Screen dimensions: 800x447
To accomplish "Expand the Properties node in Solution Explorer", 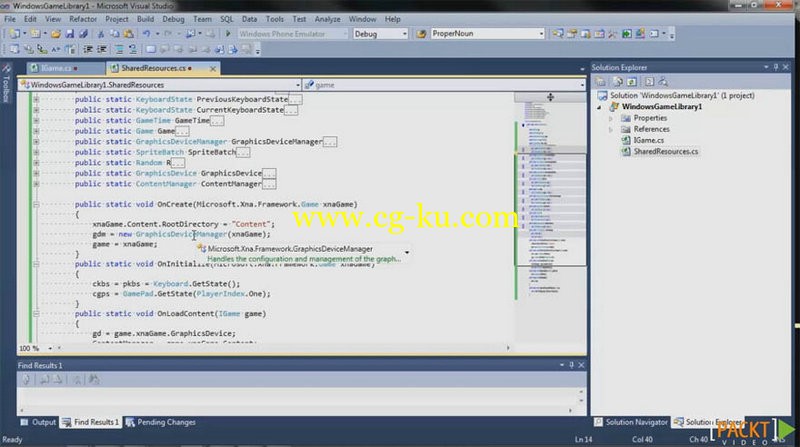I will click(x=611, y=118).
